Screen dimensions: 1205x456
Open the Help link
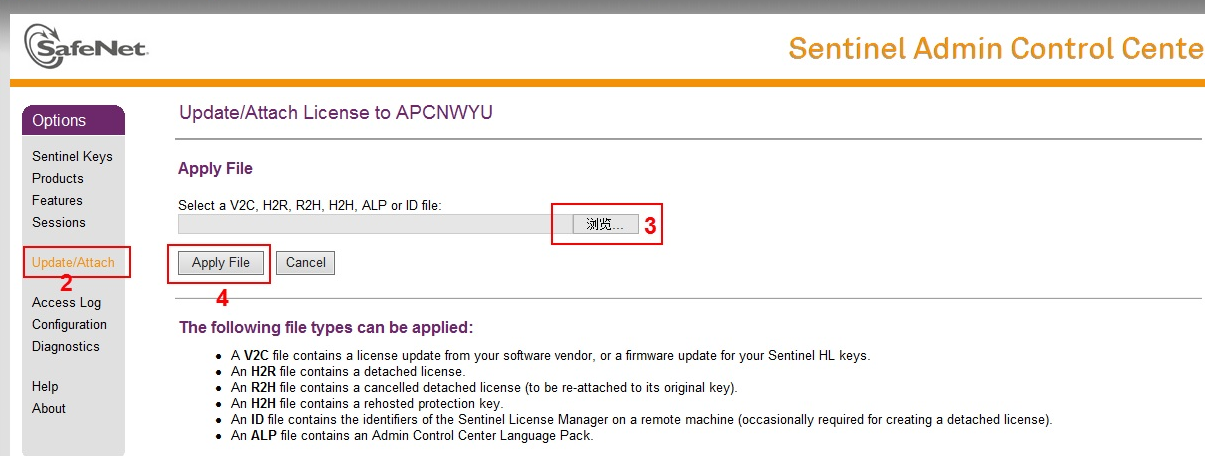45,386
